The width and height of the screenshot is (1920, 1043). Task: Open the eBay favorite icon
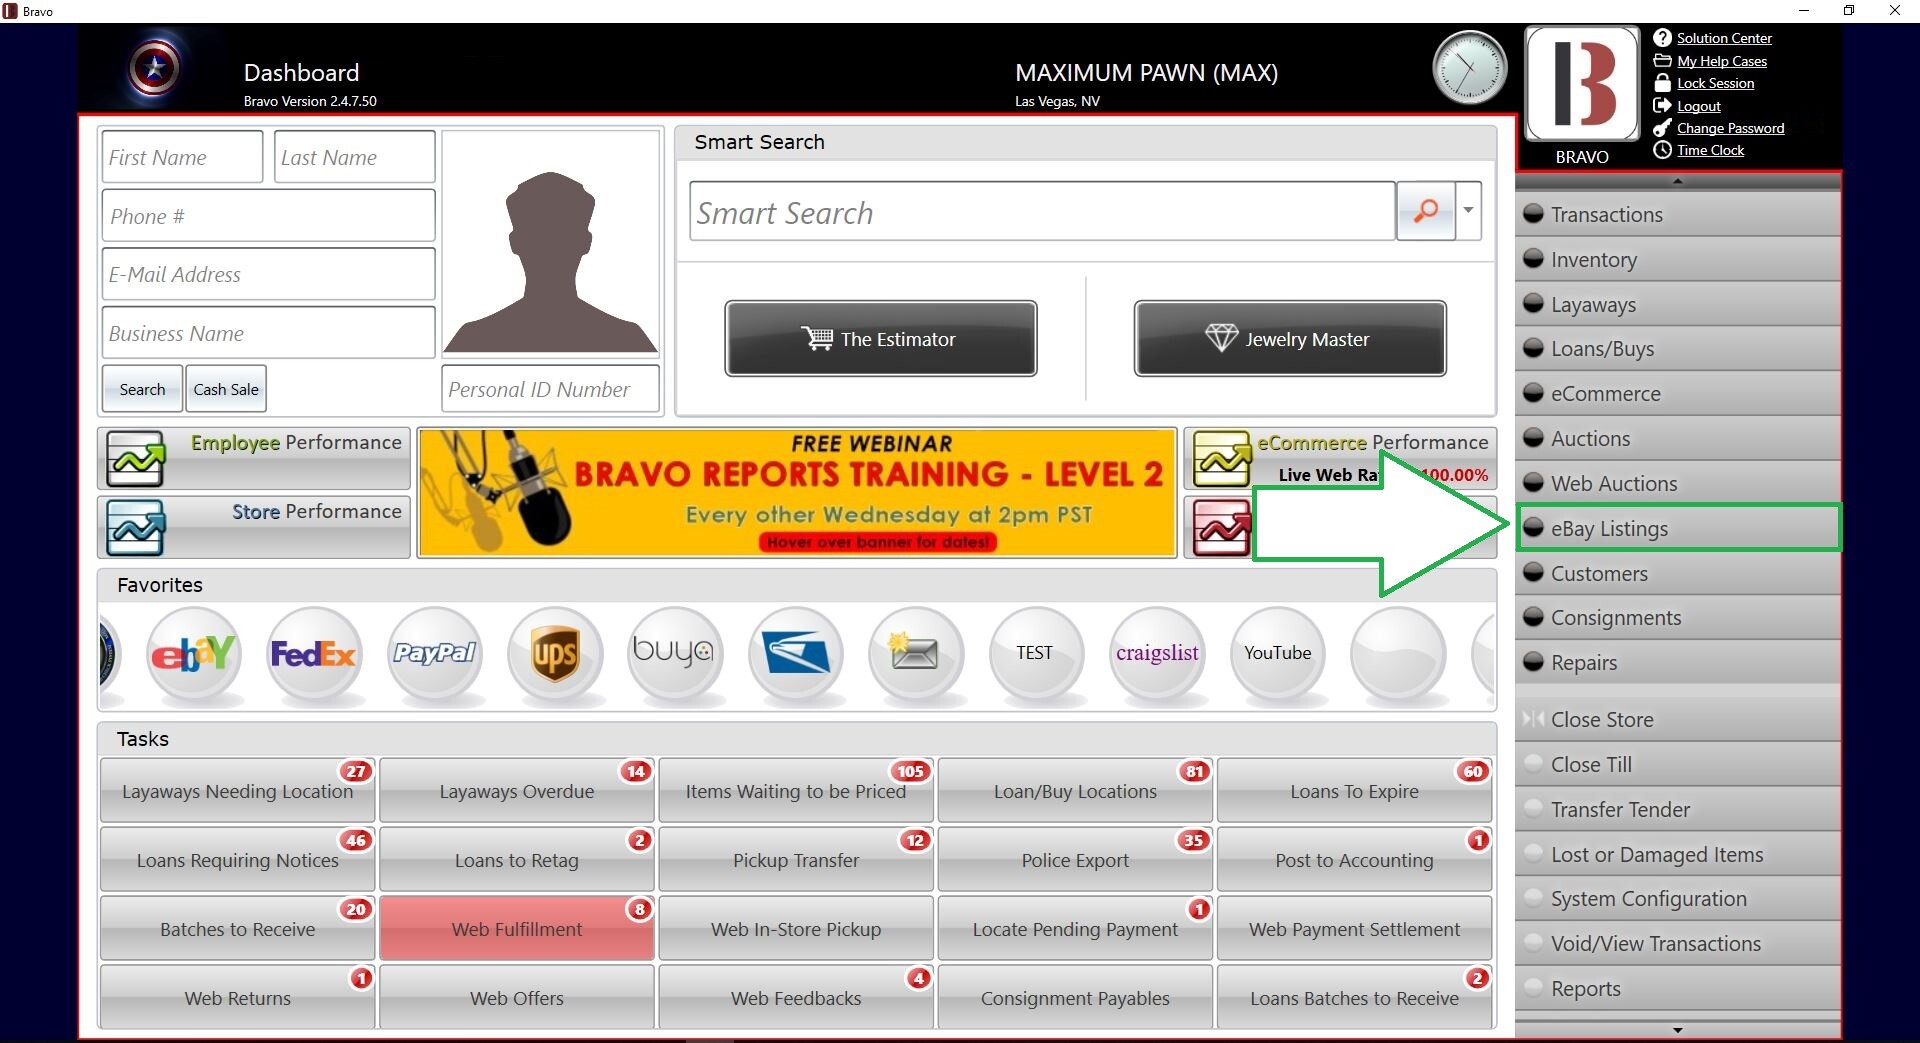pos(193,654)
